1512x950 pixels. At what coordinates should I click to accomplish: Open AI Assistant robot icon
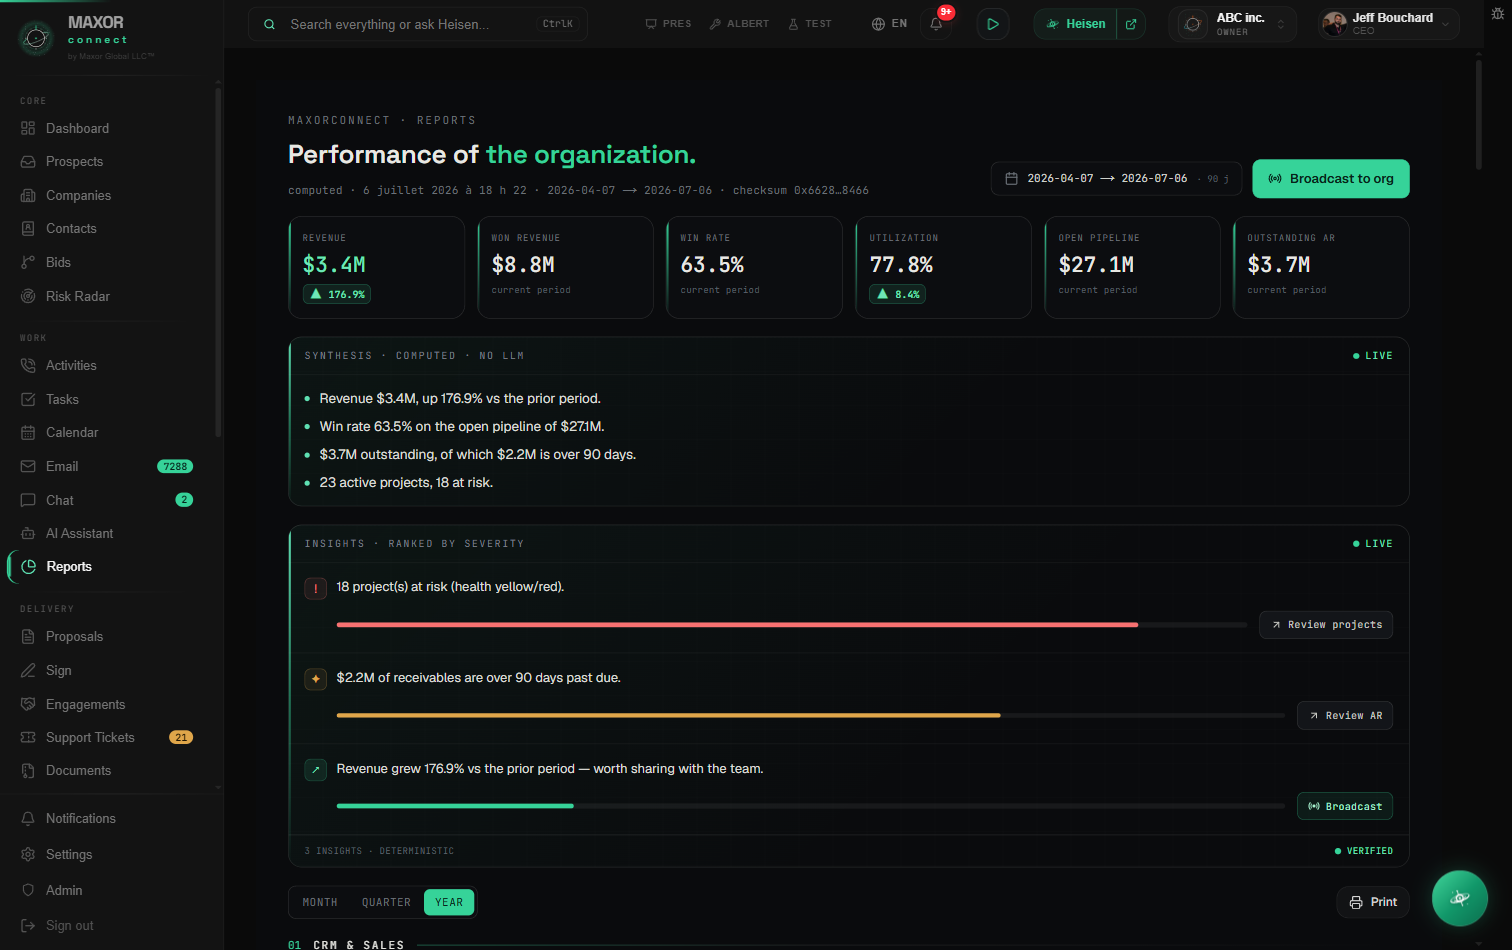(28, 533)
